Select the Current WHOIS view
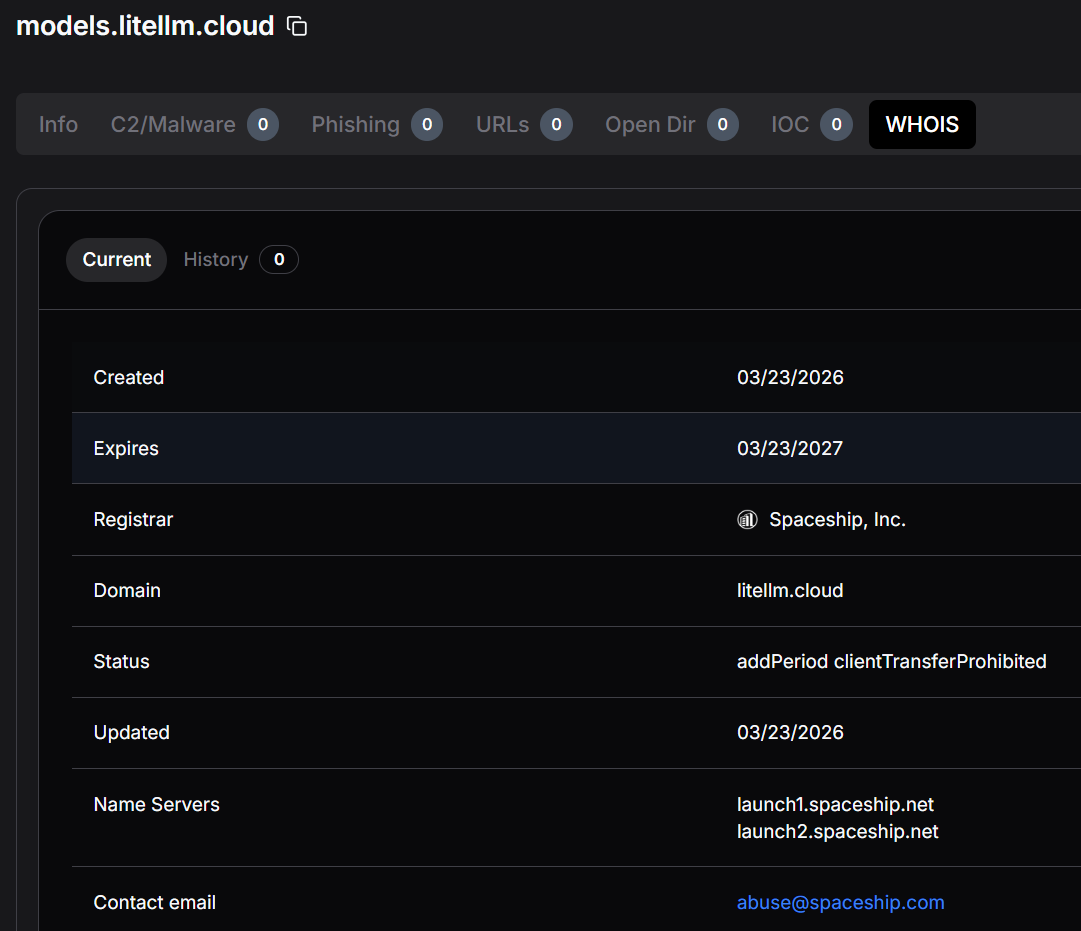 116,259
